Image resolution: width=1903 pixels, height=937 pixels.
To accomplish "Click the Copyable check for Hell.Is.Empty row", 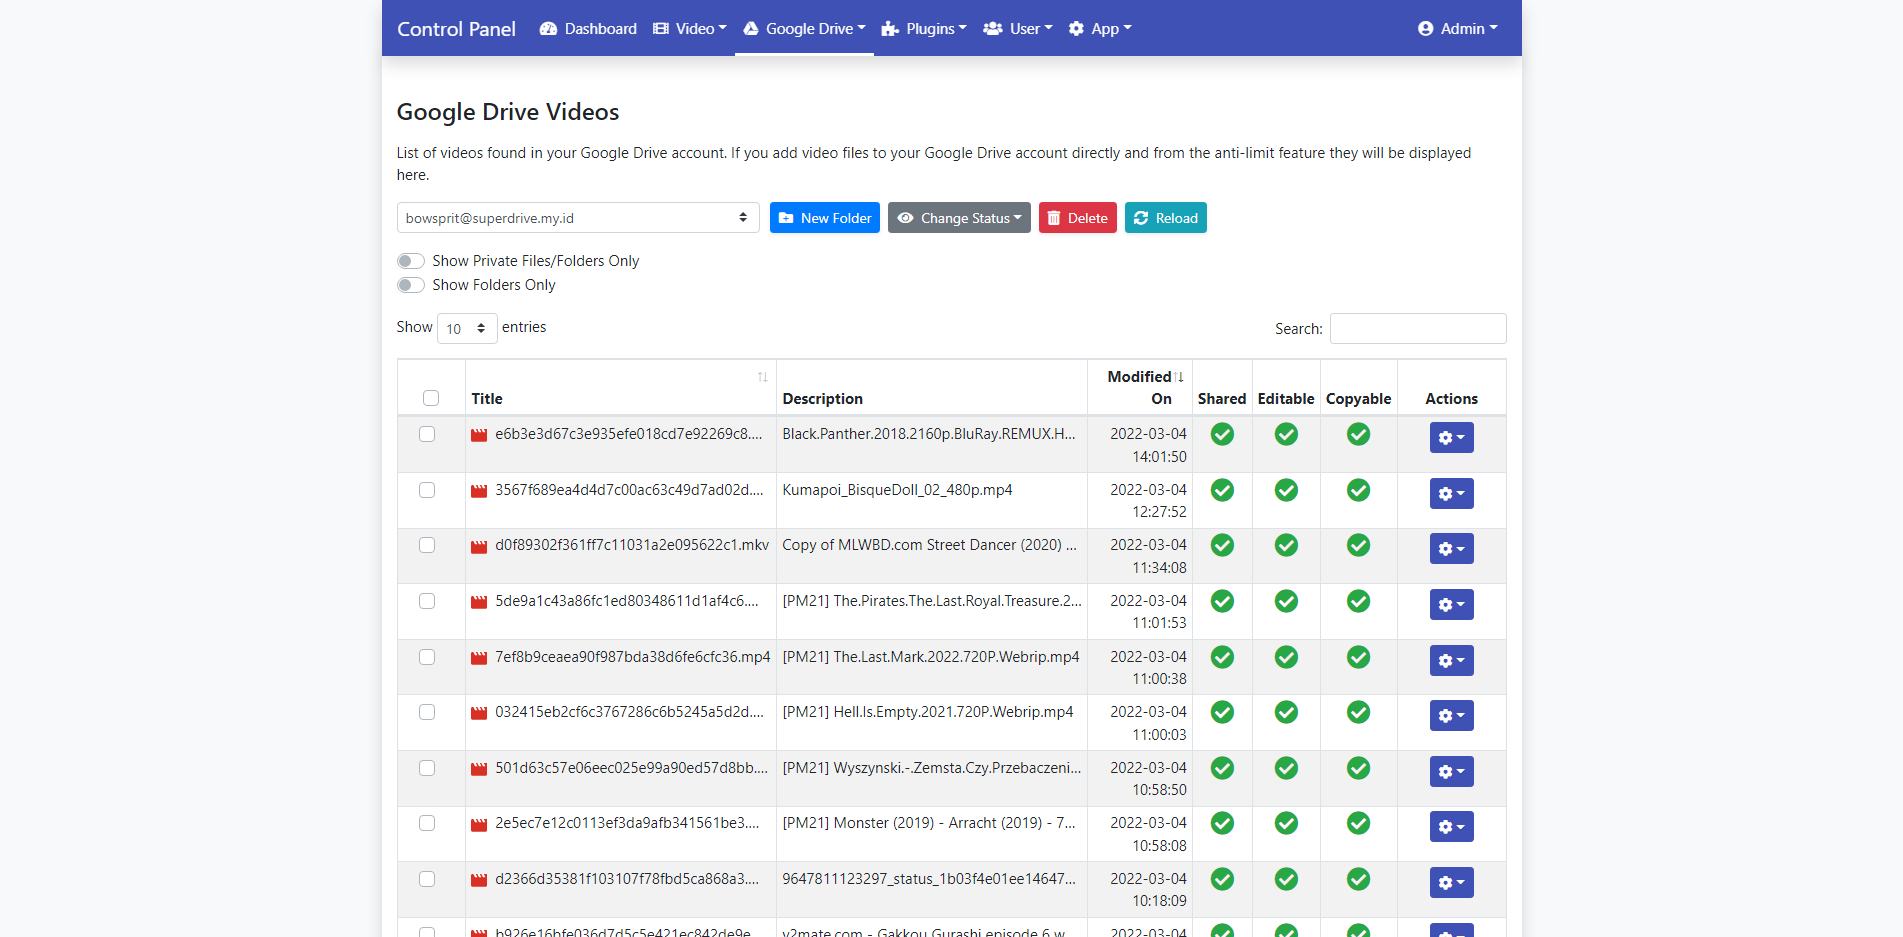I will (x=1358, y=712).
